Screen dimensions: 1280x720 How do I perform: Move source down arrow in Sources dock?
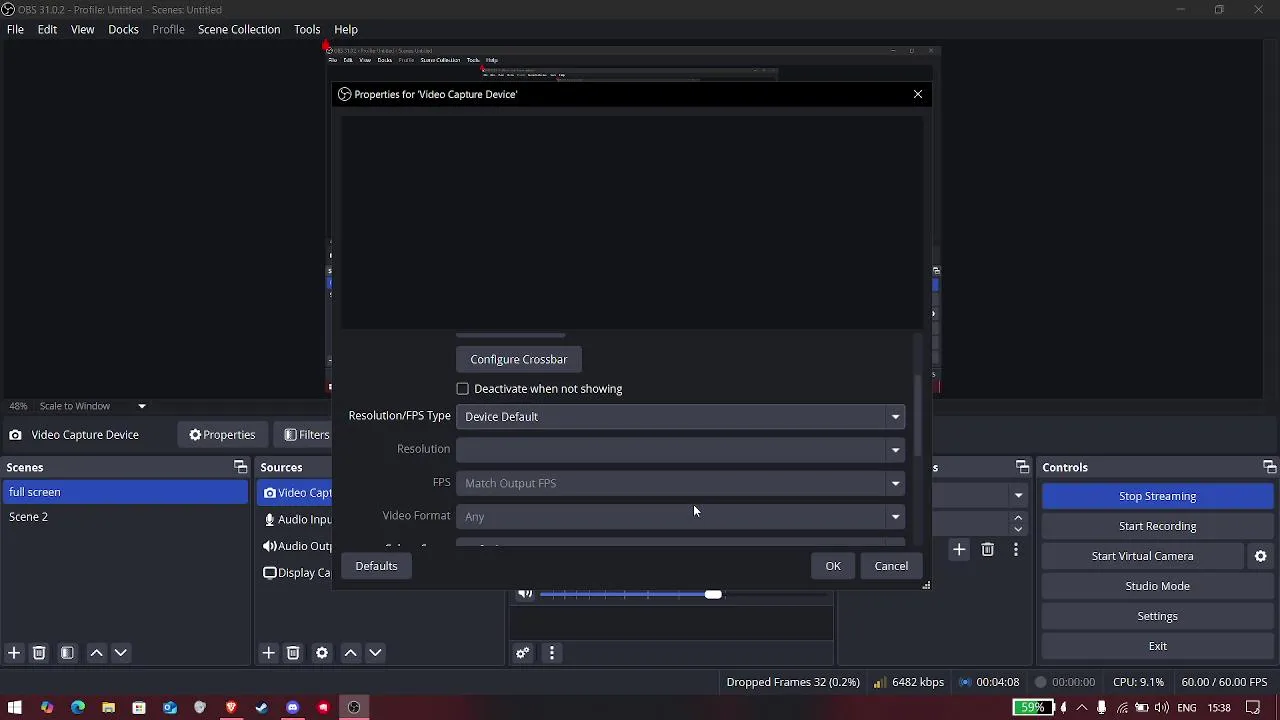[x=375, y=653]
